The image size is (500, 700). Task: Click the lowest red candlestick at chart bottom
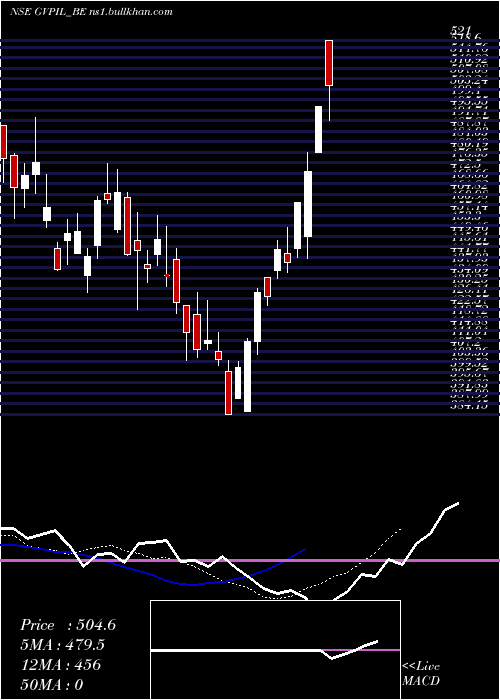coord(229,393)
